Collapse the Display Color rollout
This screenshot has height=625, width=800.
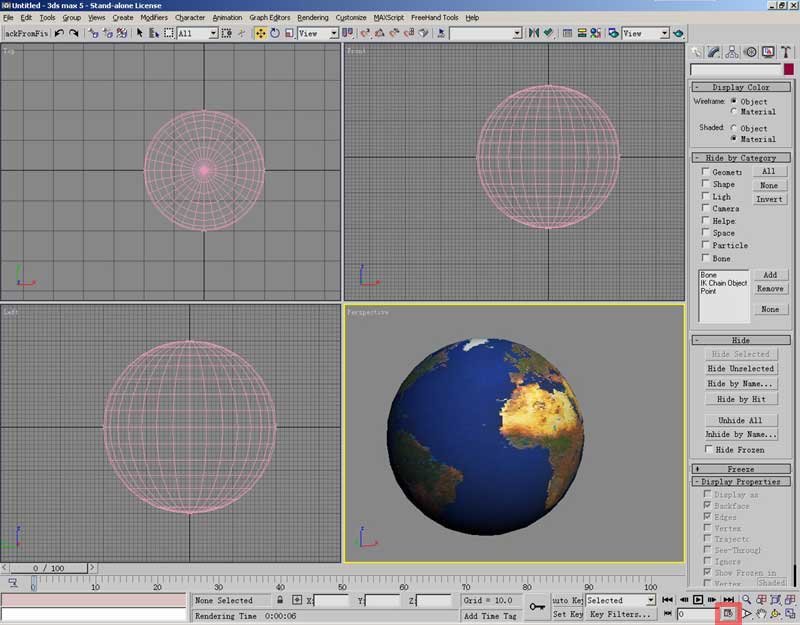[740, 87]
